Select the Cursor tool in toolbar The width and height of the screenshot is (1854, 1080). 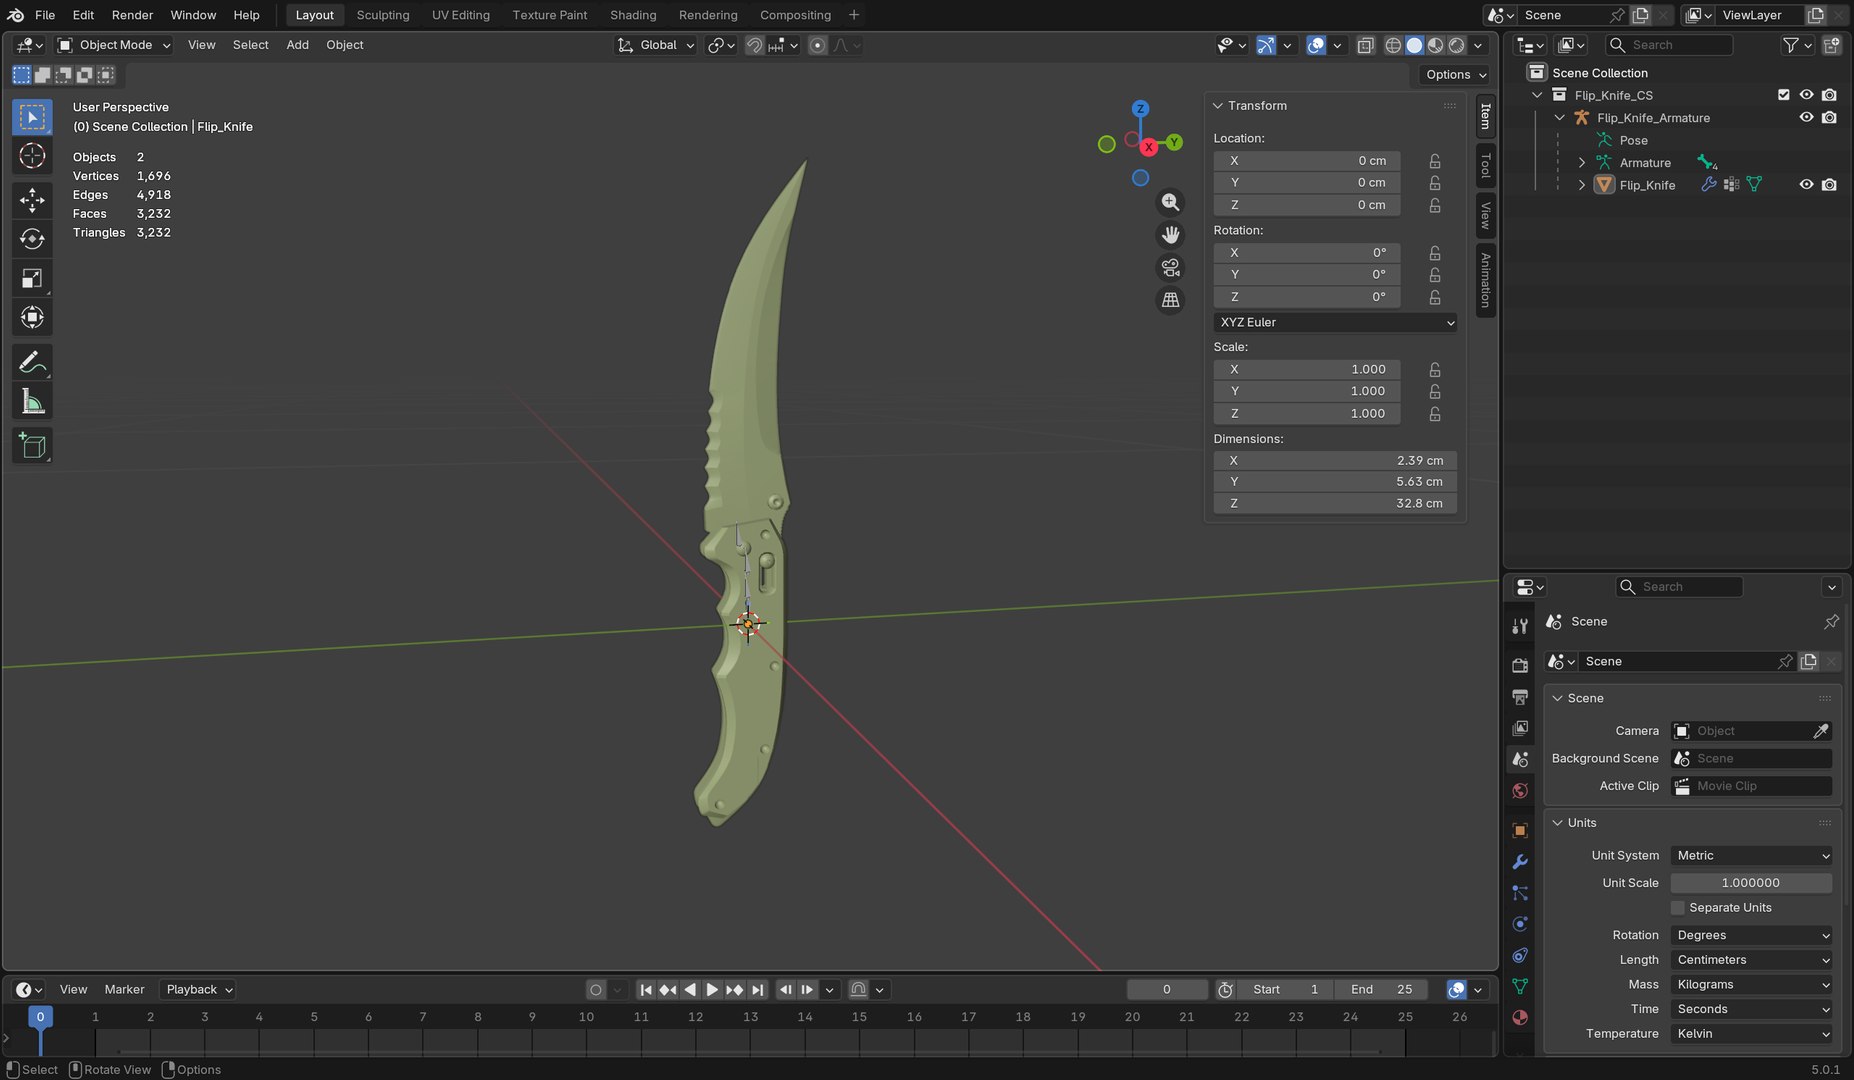(x=32, y=156)
